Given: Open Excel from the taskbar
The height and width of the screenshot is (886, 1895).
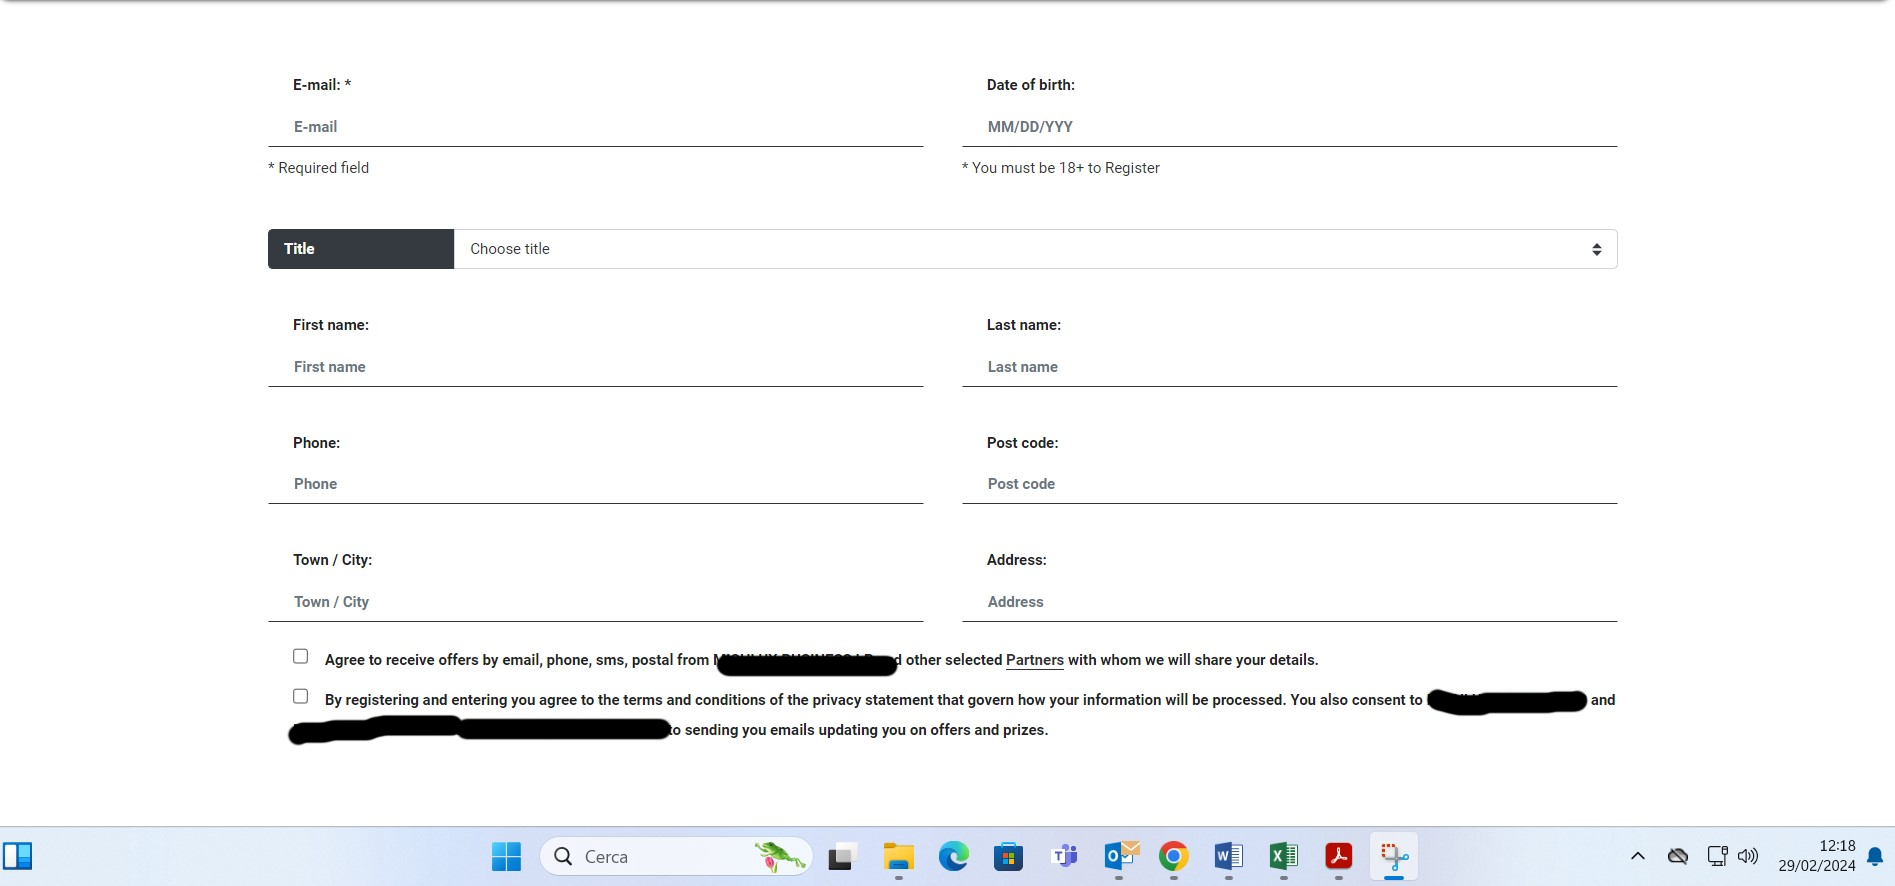Looking at the screenshot, I should coord(1283,857).
